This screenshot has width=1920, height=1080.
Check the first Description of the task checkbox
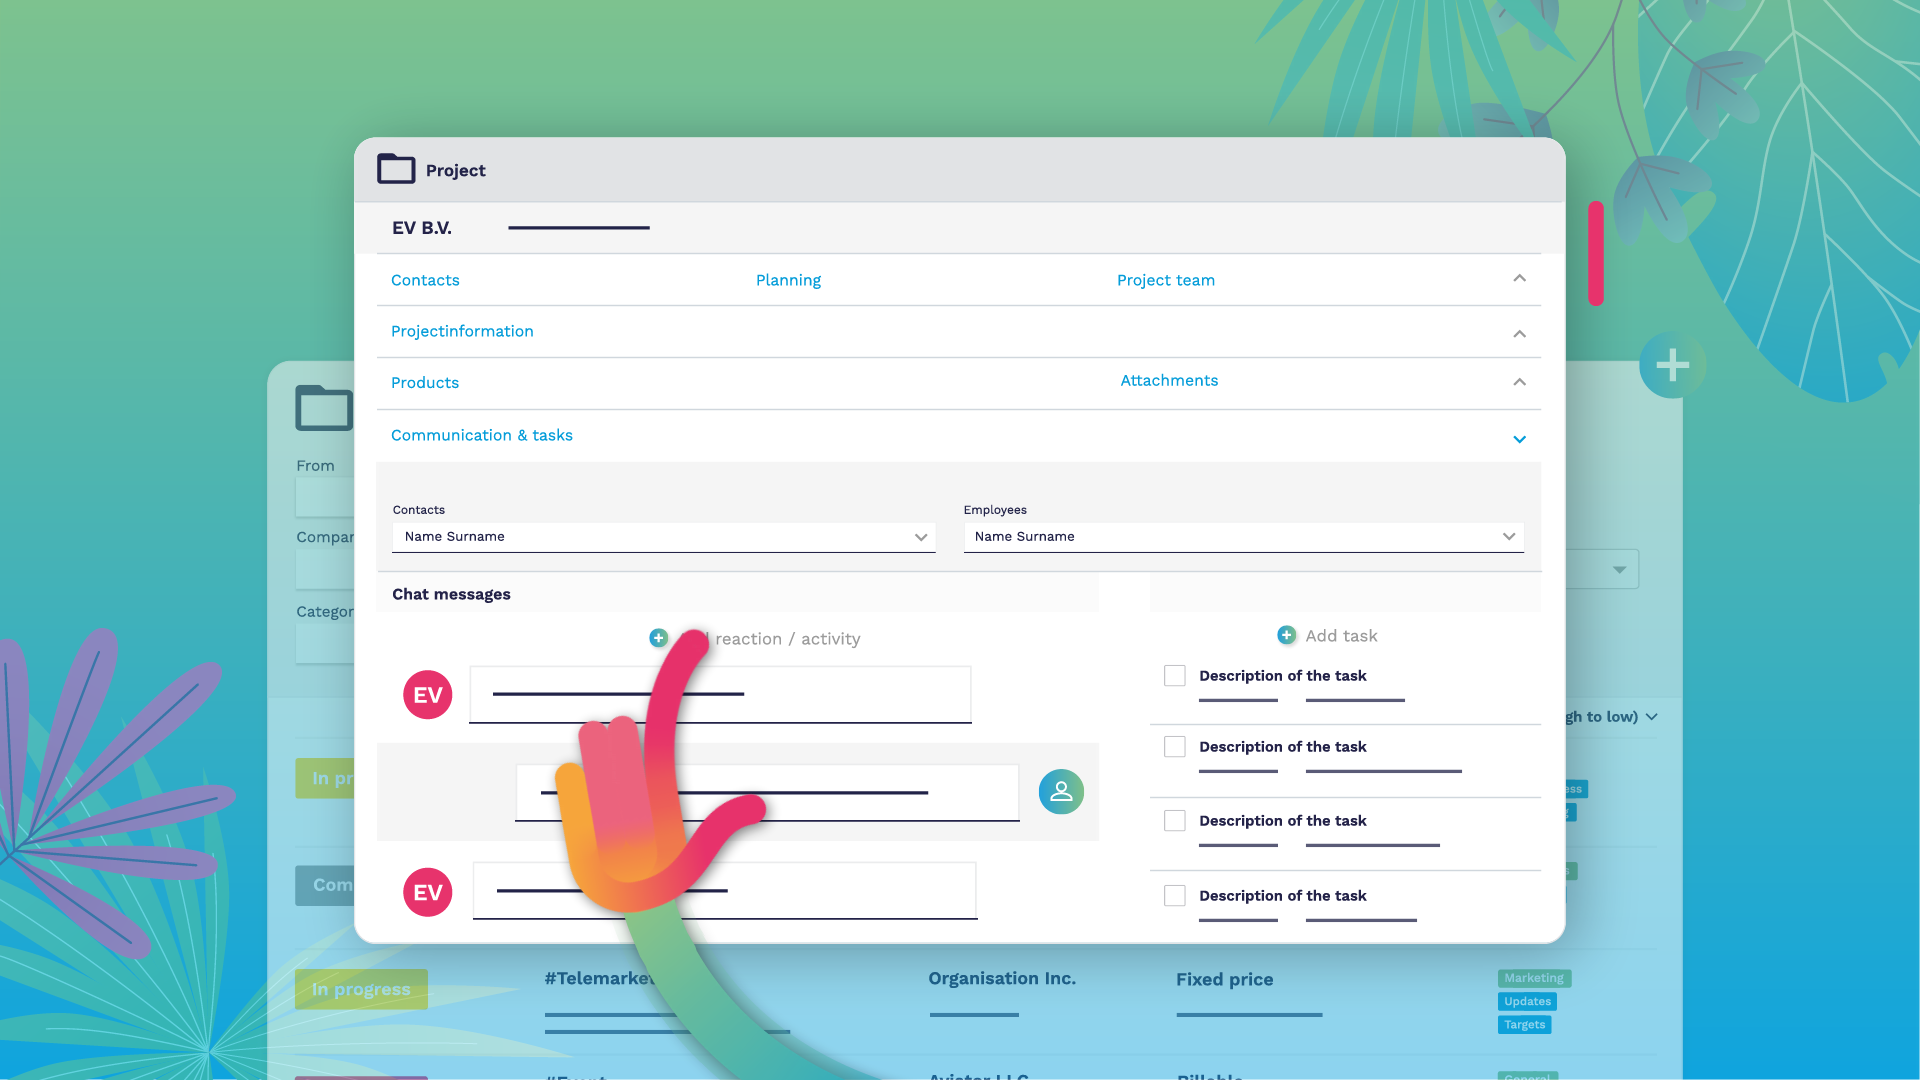click(x=1175, y=676)
